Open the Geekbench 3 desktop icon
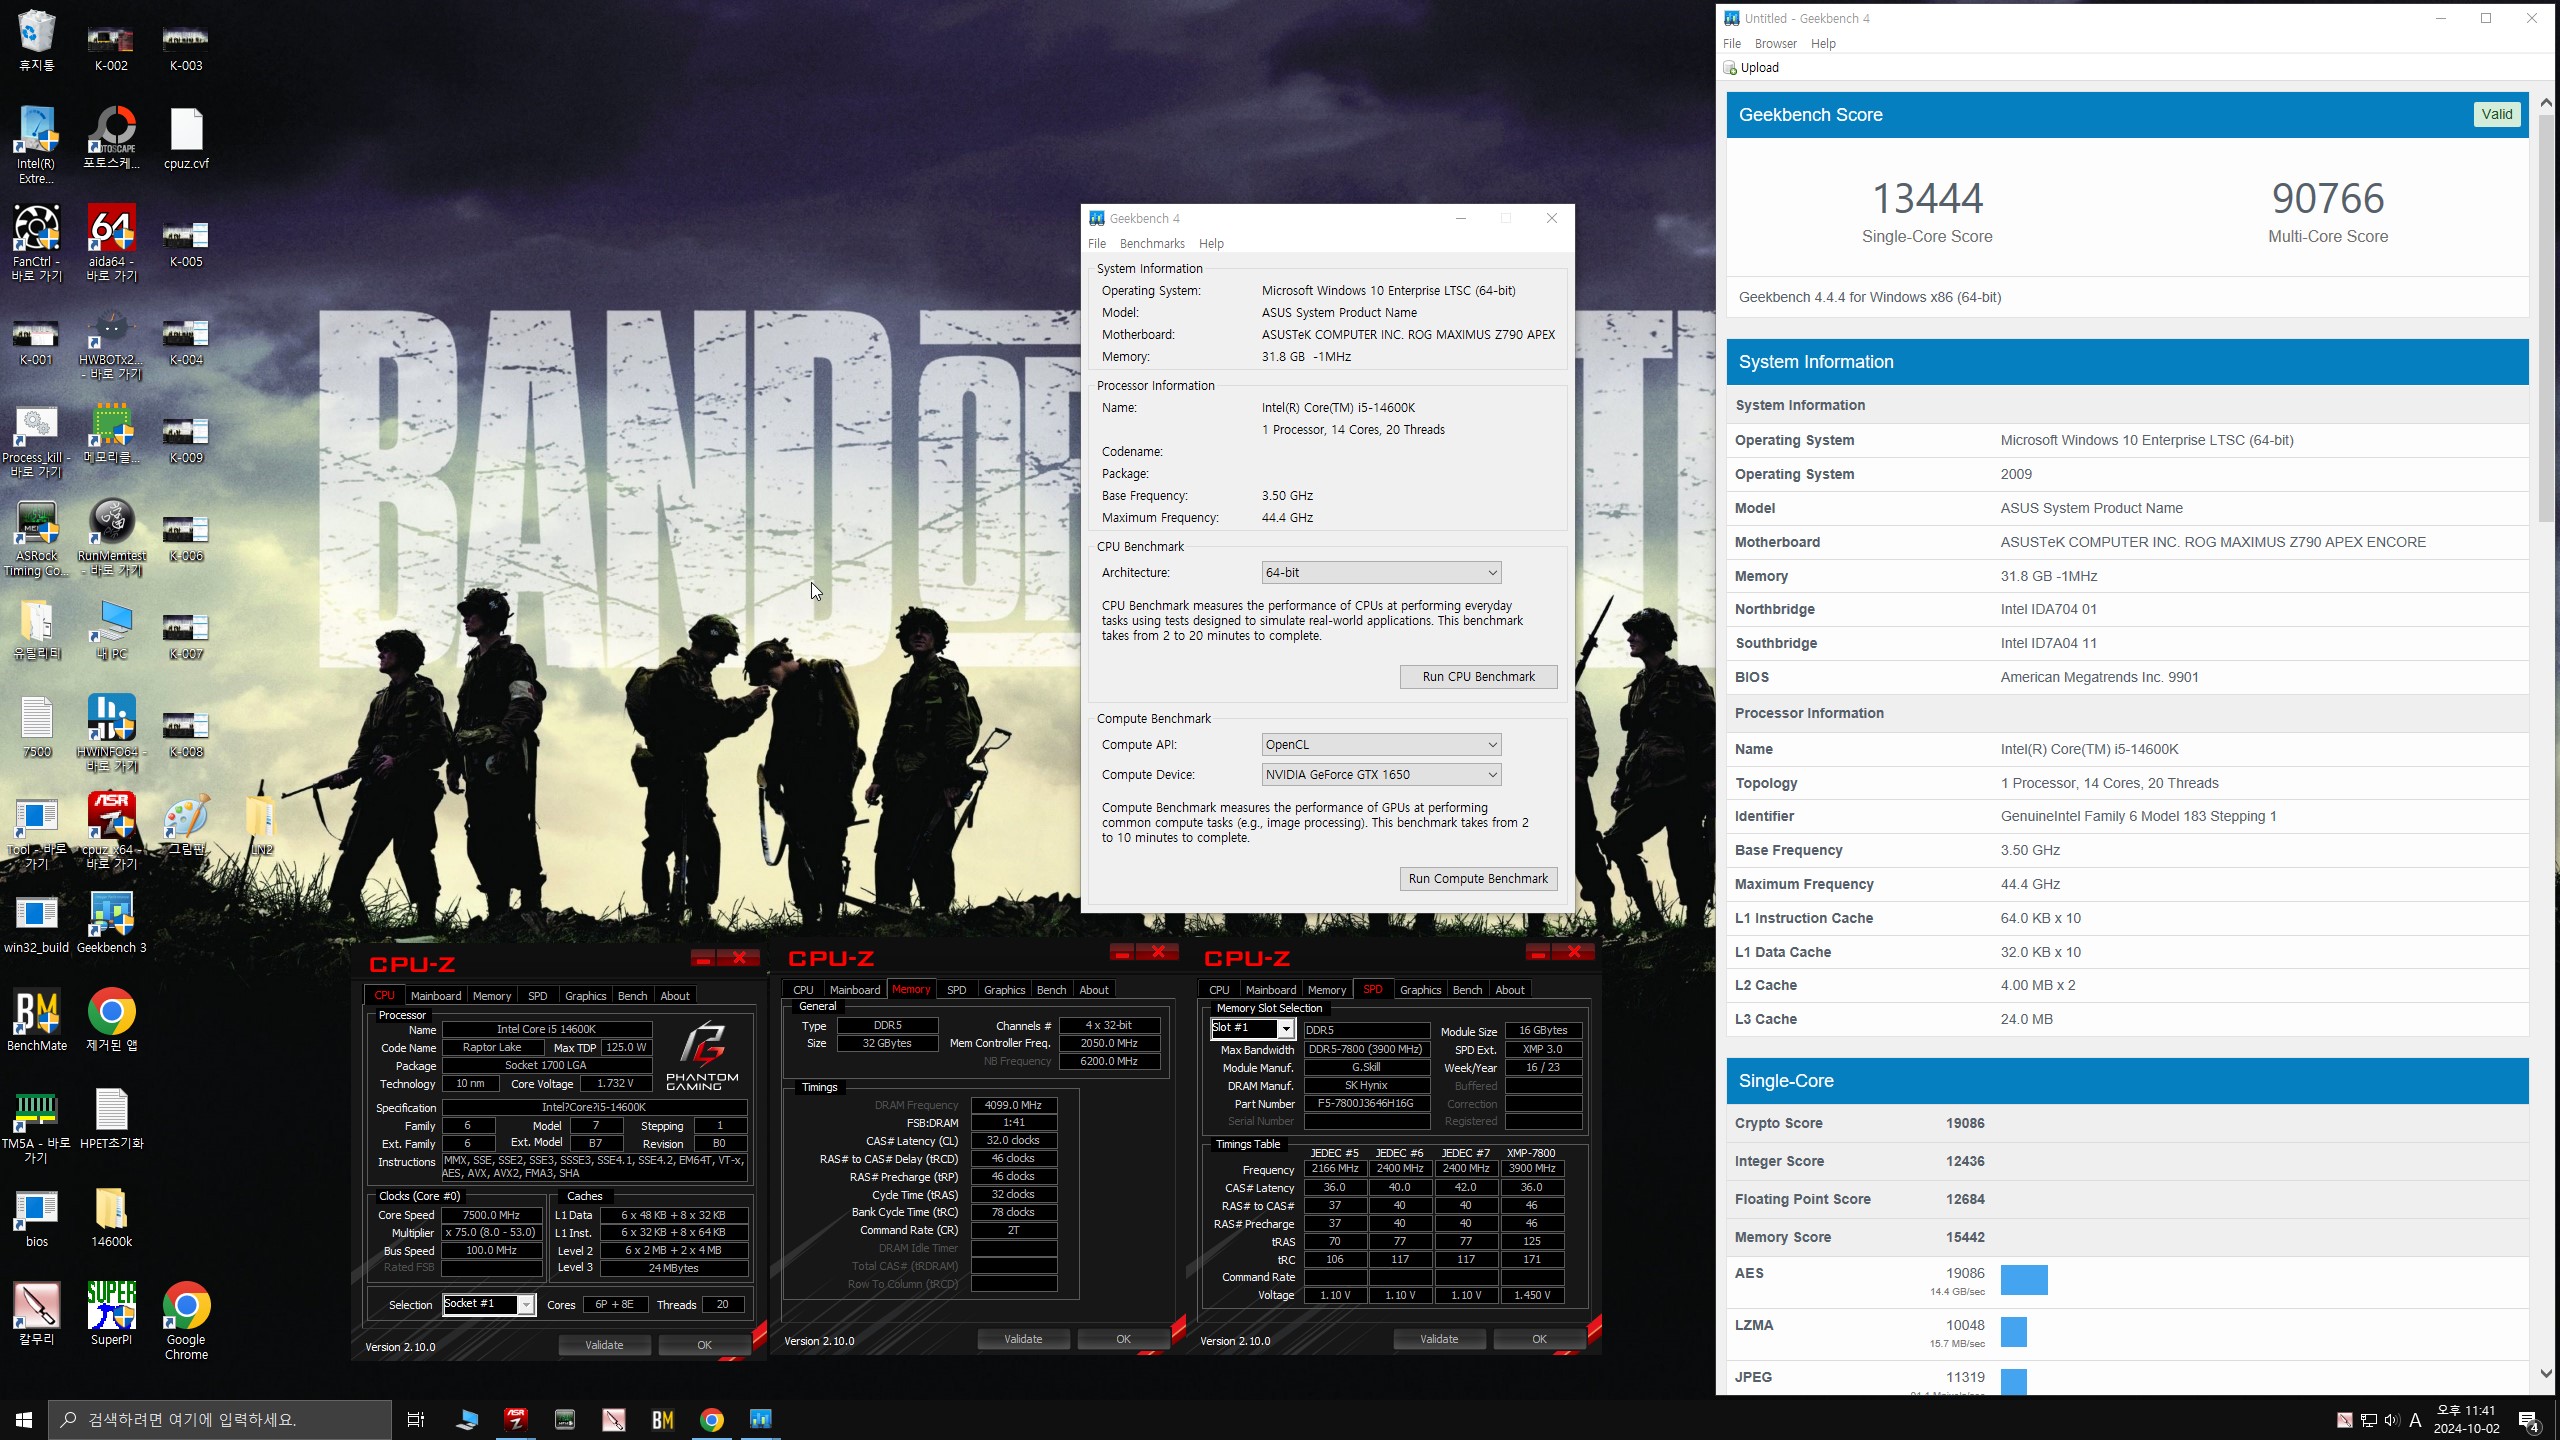 [x=111, y=922]
